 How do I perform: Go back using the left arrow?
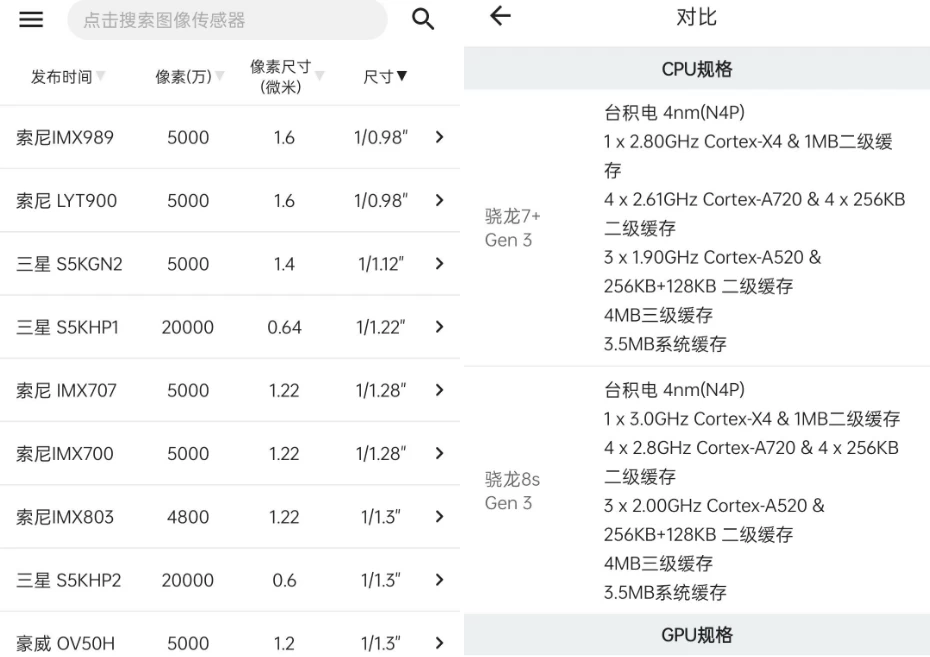[x=500, y=17]
